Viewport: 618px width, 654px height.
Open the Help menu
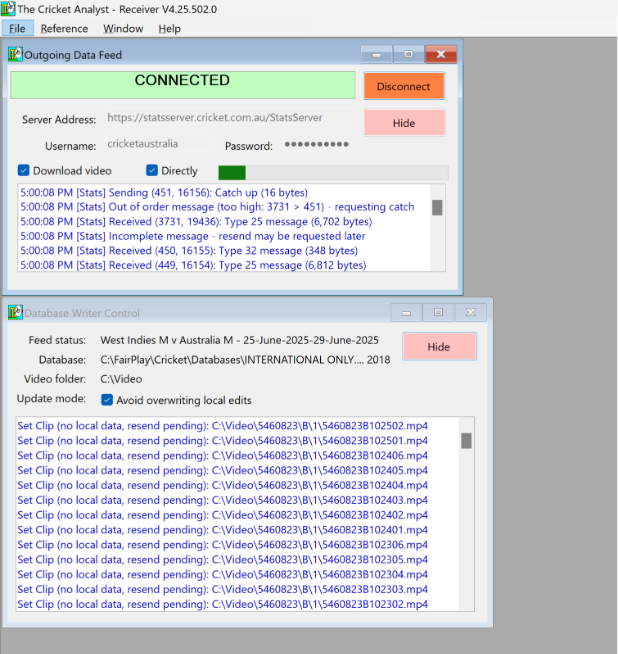pos(169,29)
